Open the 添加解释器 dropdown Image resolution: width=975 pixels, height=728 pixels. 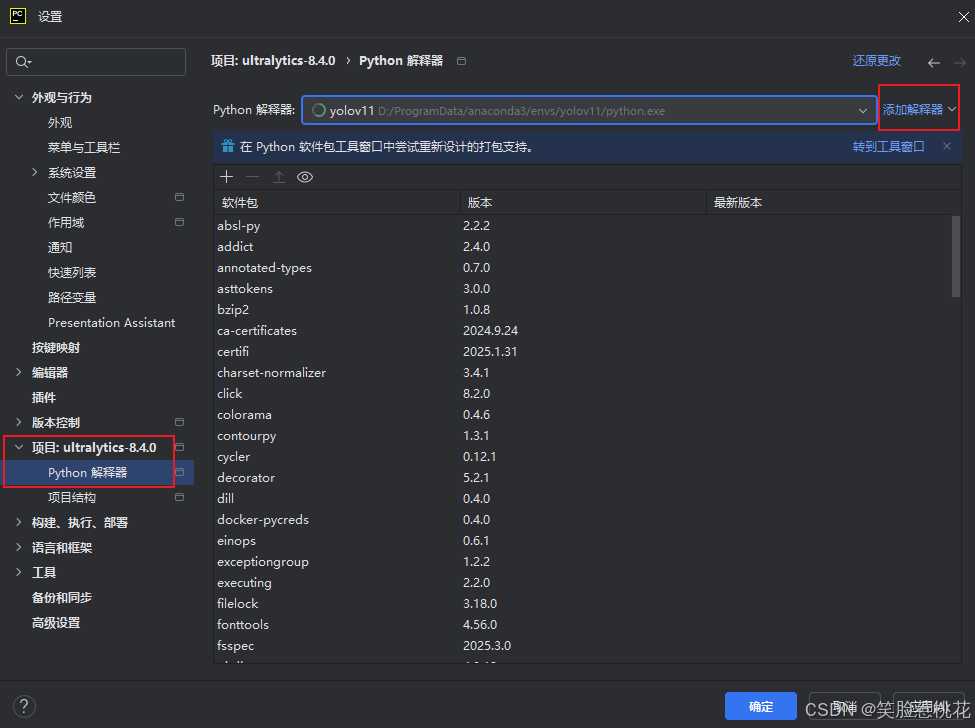click(x=919, y=109)
